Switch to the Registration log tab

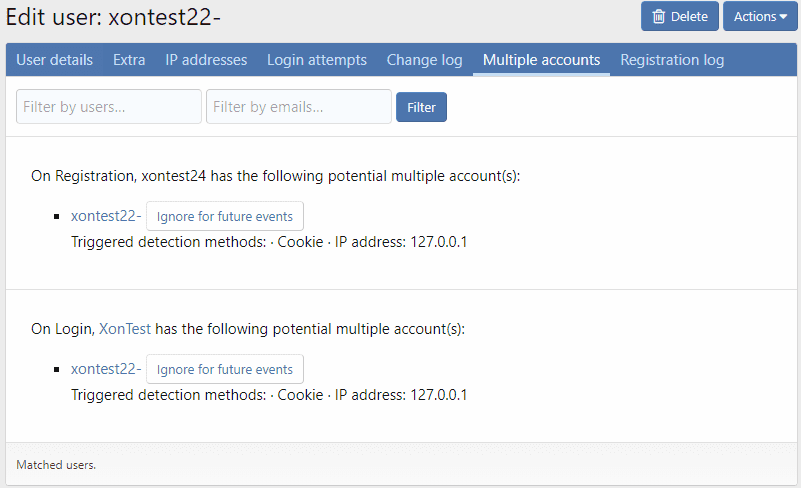pyautogui.click(x=672, y=60)
